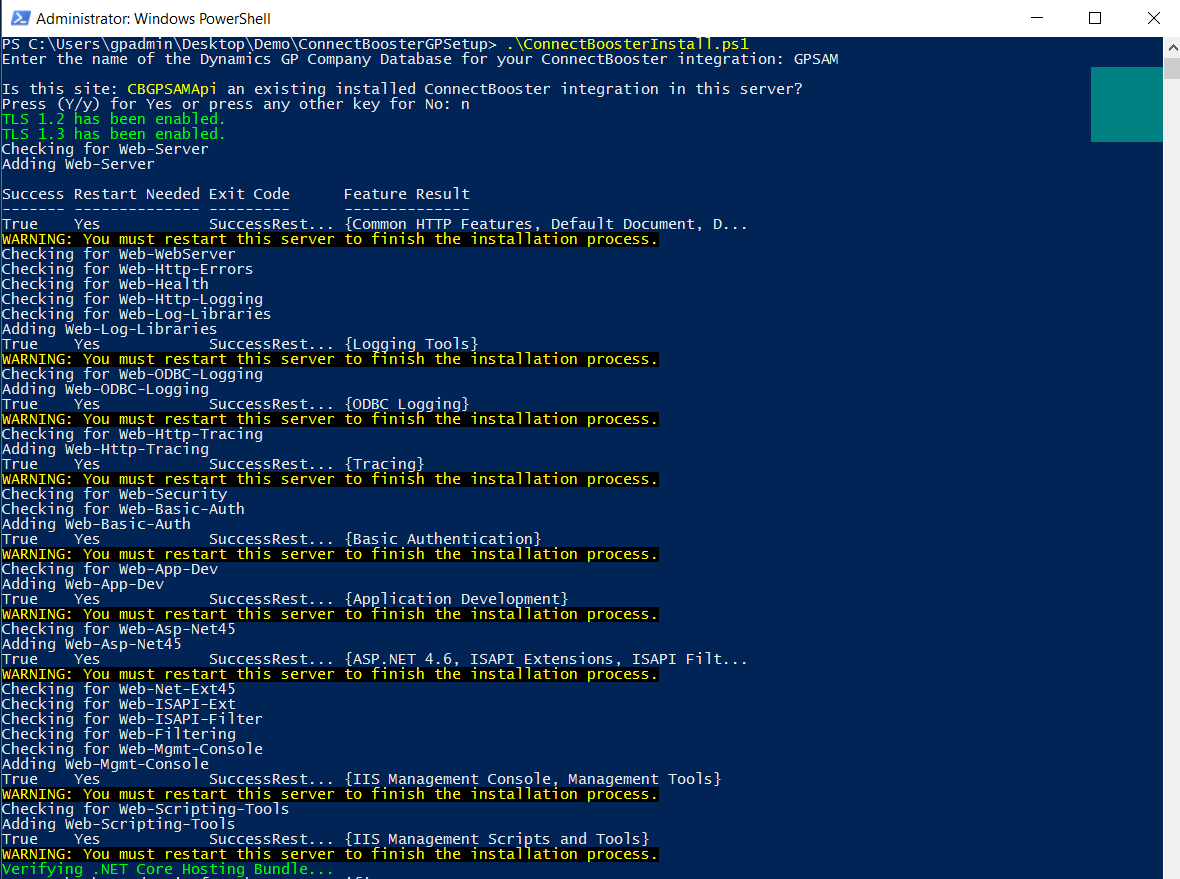Click the TLS 1.3 enabled message
Screen dimensions: 1180x879
point(113,134)
